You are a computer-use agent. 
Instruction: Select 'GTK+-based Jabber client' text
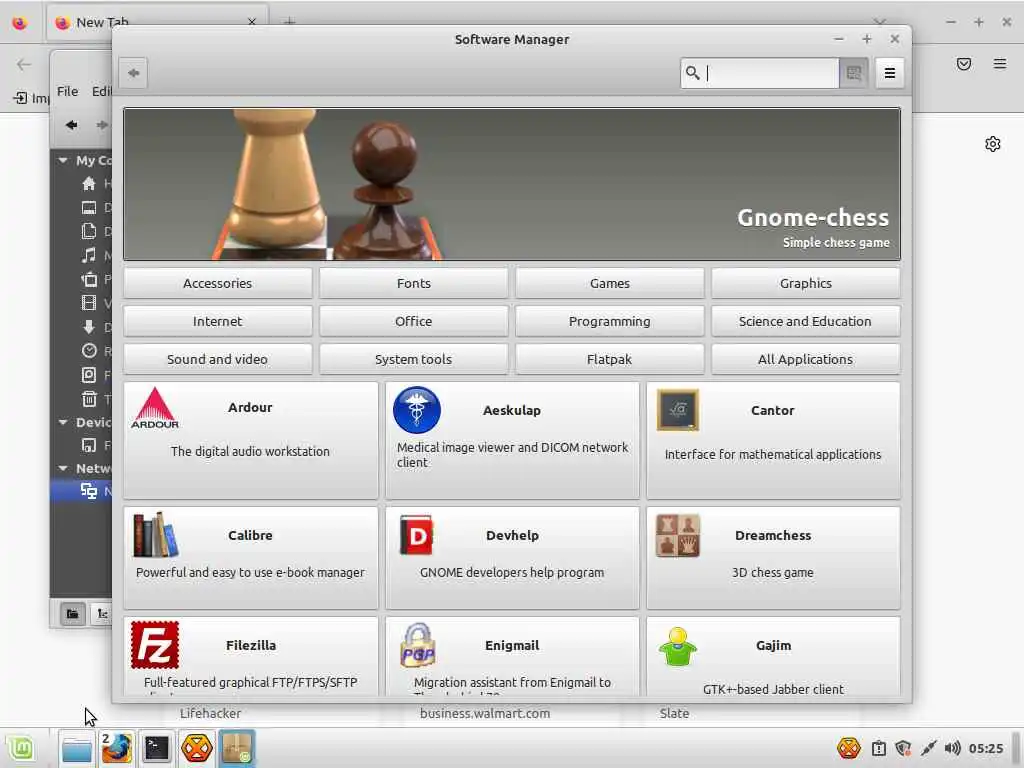(773, 689)
